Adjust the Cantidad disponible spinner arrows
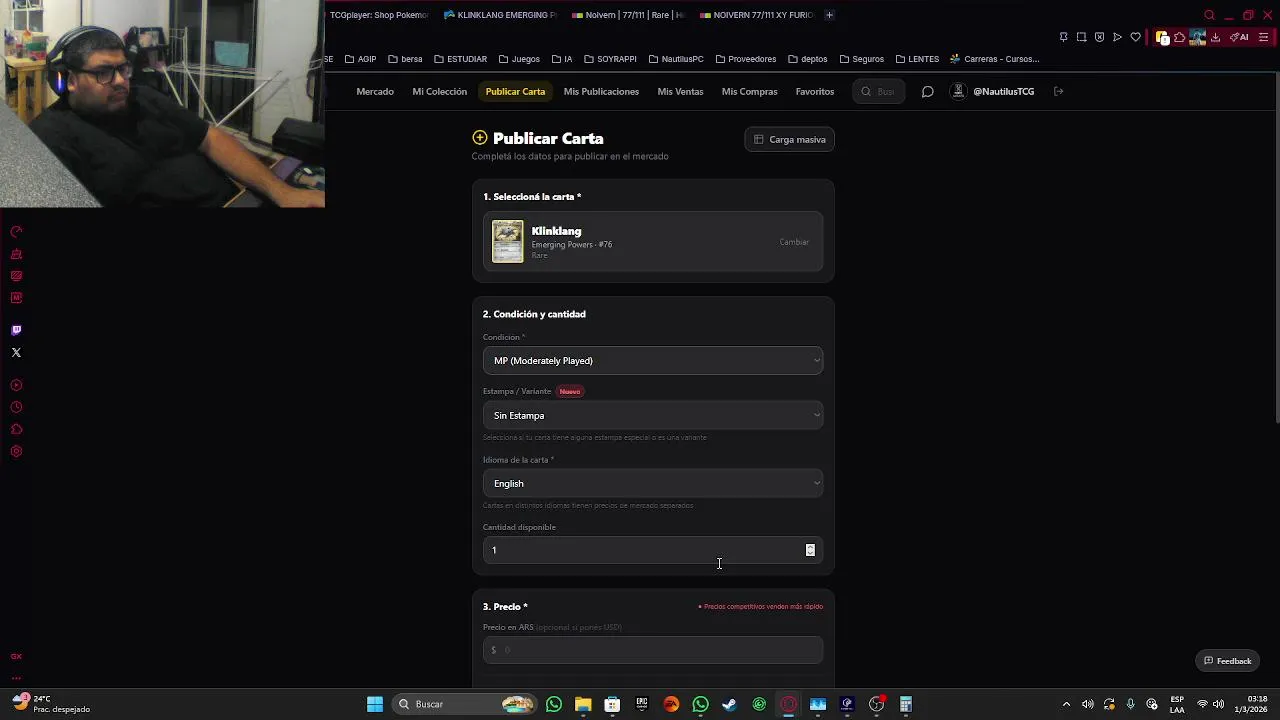 tap(810, 550)
